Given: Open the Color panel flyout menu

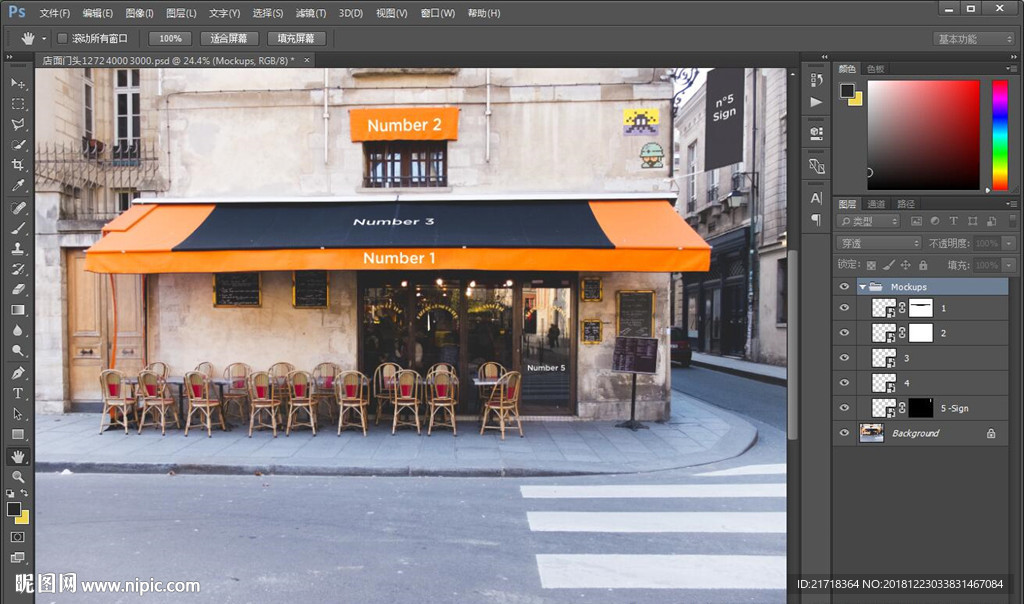Looking at the screenshot, I should tap(1012, 69).
